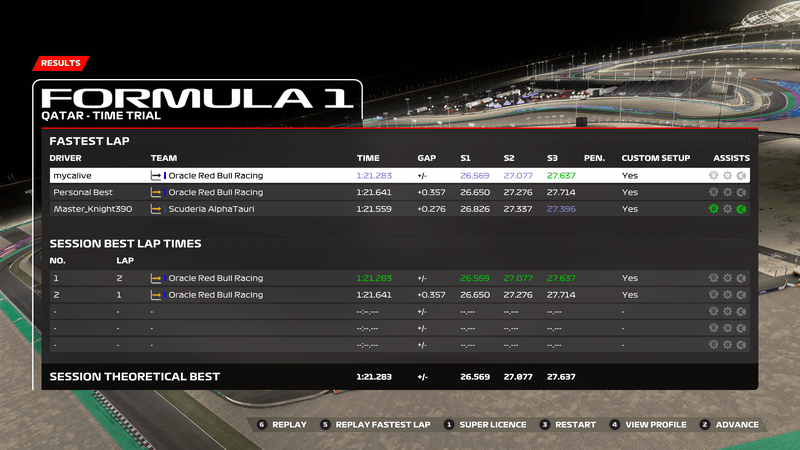Click the GAP column header
The height and width of the screenshot is (450, 800).
click(427, 158)
